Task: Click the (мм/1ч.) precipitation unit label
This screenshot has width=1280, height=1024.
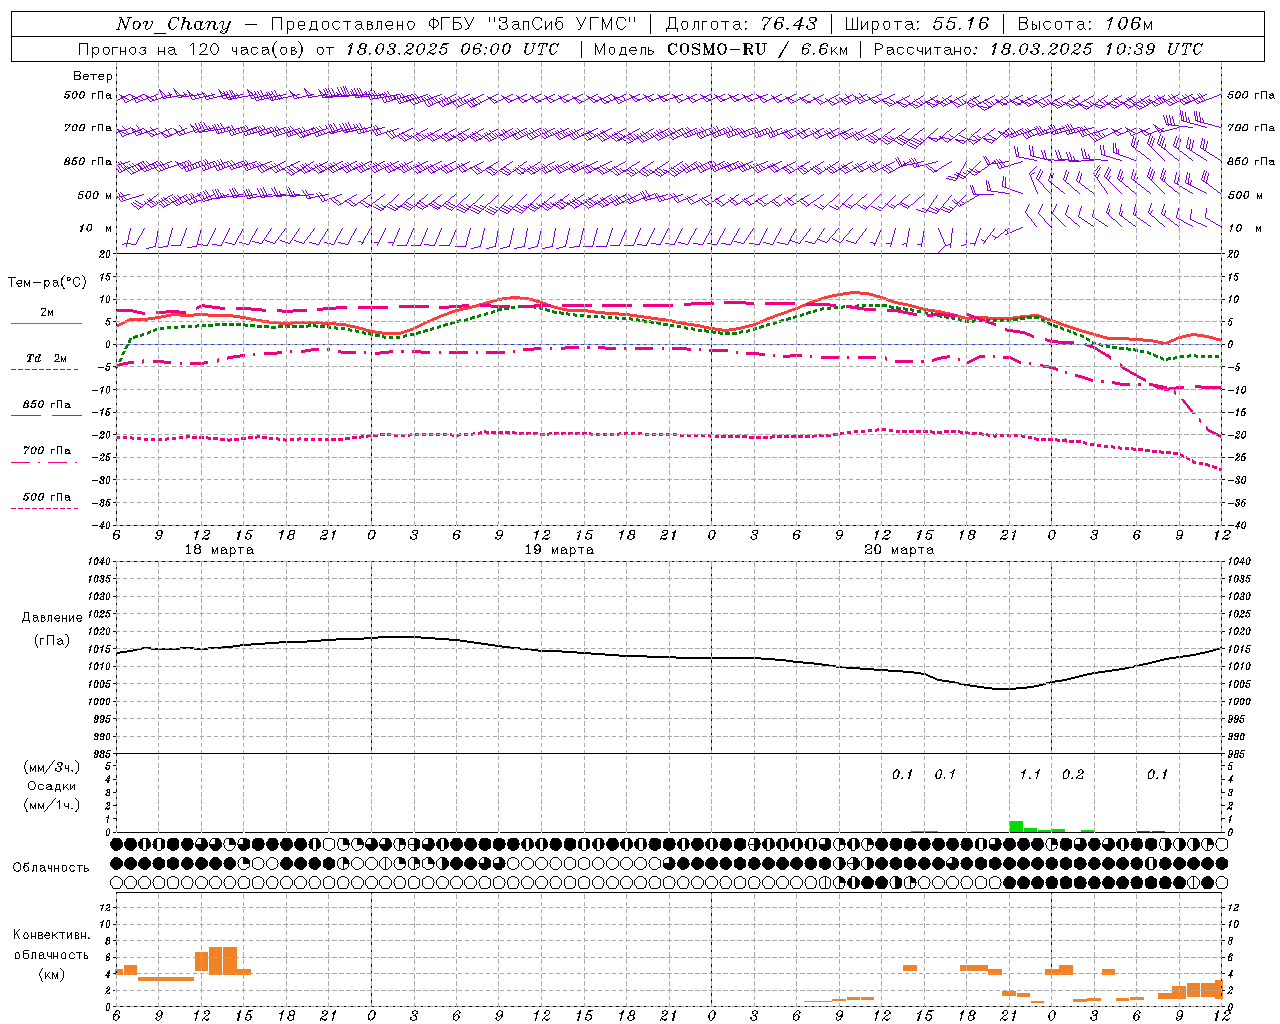Action: 52,805
